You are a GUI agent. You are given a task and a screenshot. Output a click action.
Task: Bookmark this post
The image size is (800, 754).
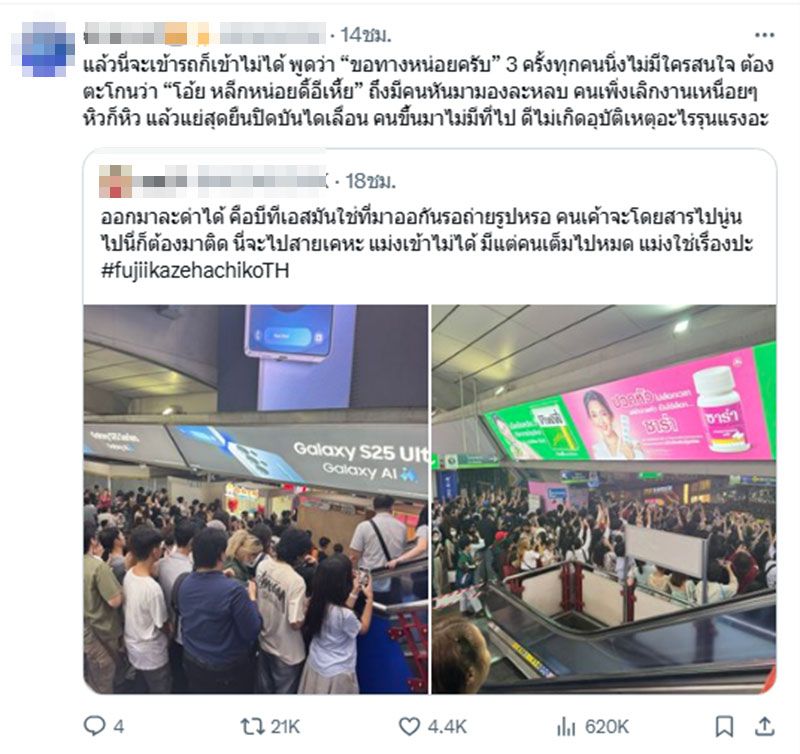(724, 726)
